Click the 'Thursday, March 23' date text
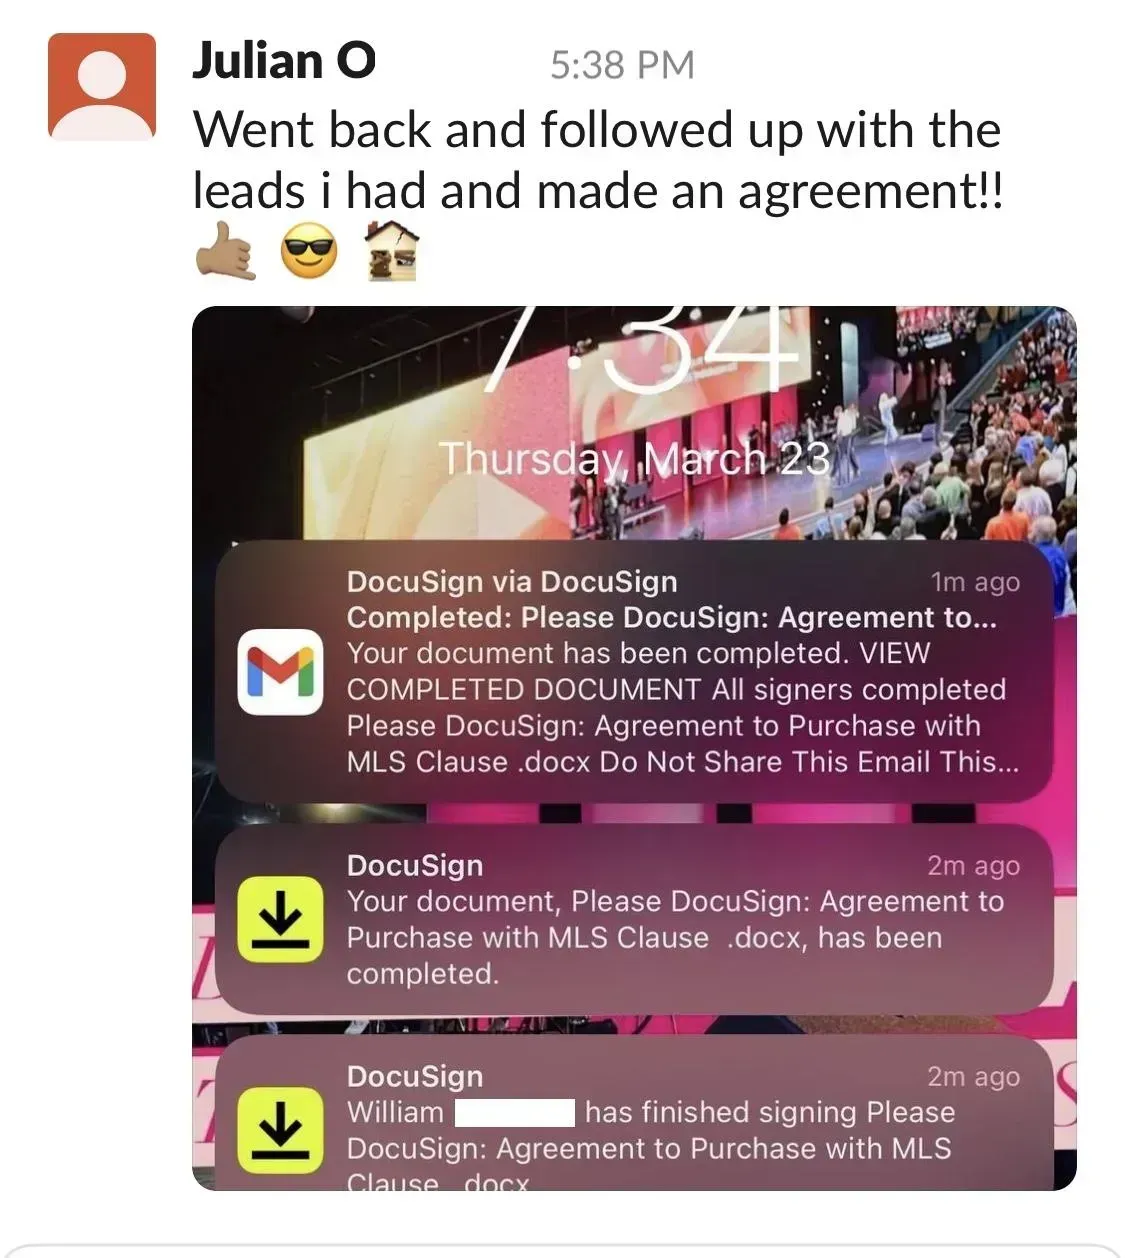Viewport: 1125px width, 1258px height. coord(635,459)
